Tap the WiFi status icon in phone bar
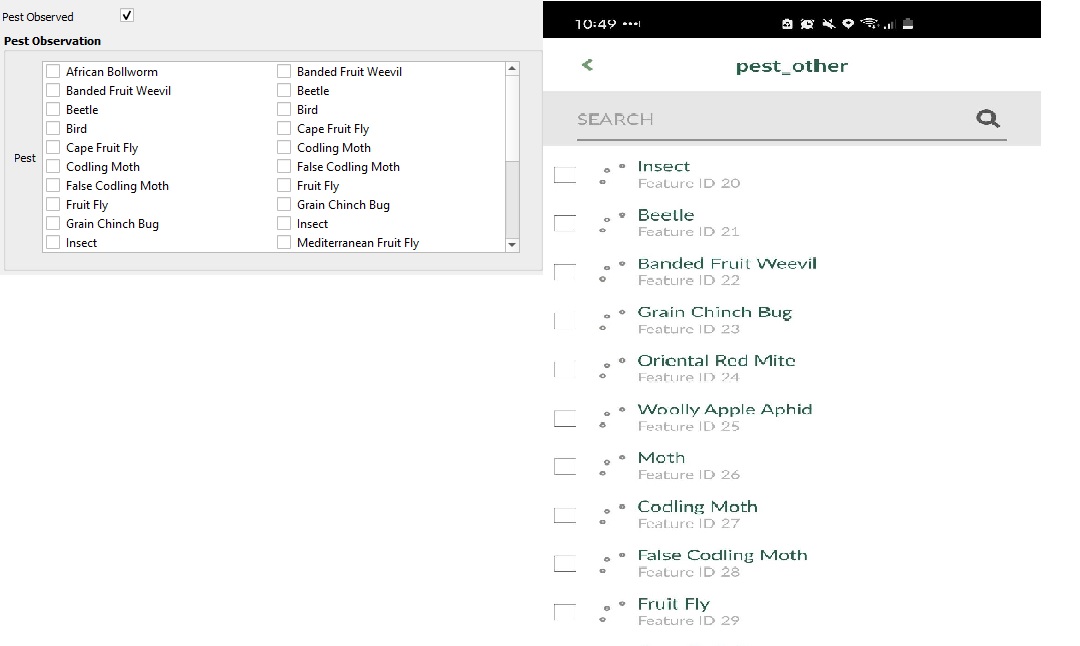 pyautogui.click(x=870, y=23)
